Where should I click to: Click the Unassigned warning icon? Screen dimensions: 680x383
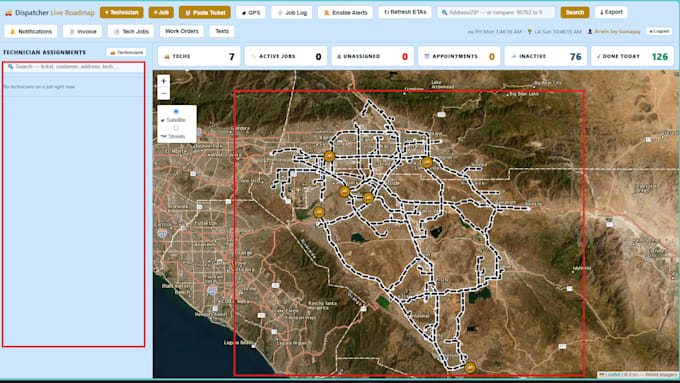339,56
